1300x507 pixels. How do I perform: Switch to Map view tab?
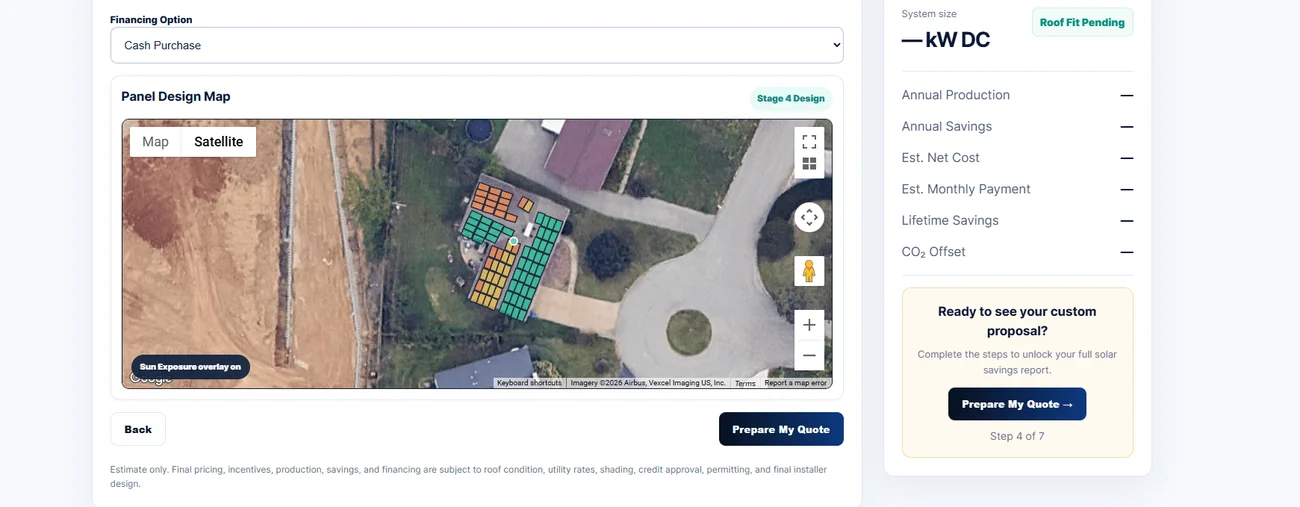(155, 142)
